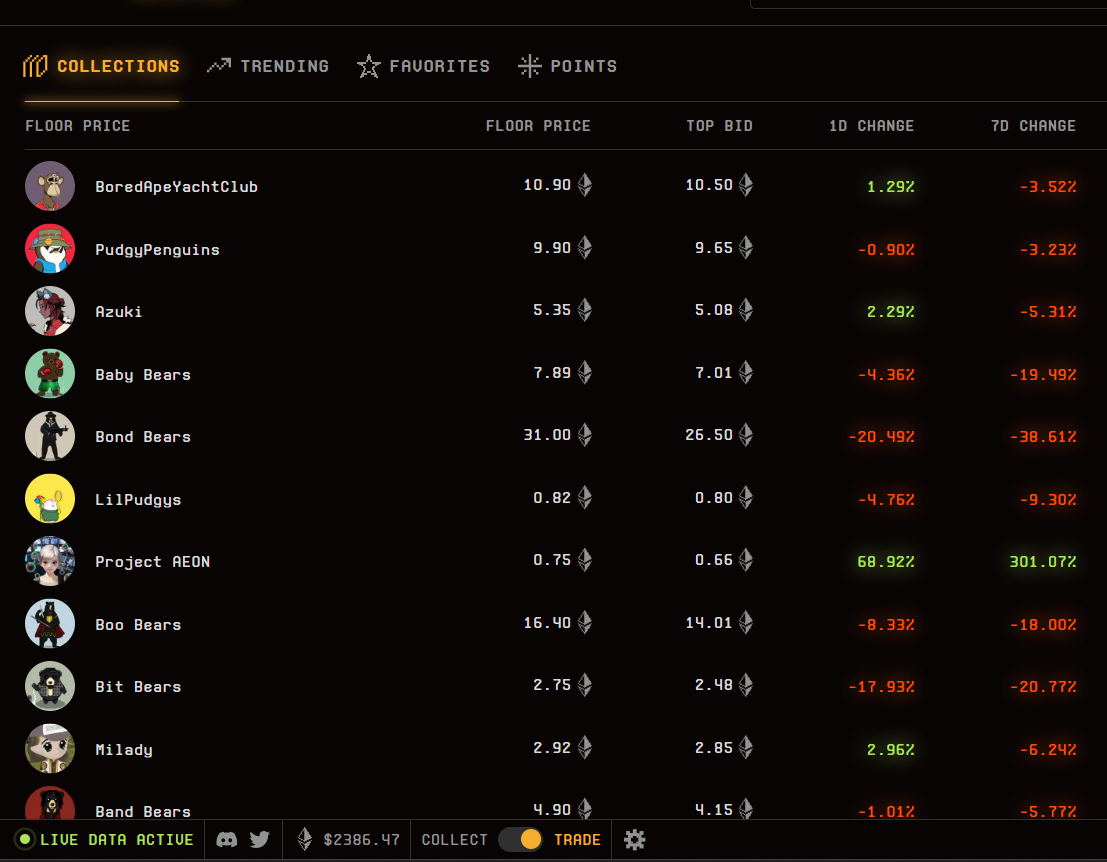Open the Project AEON collection name
This screenshot has width=1107, height=862.
152,561
